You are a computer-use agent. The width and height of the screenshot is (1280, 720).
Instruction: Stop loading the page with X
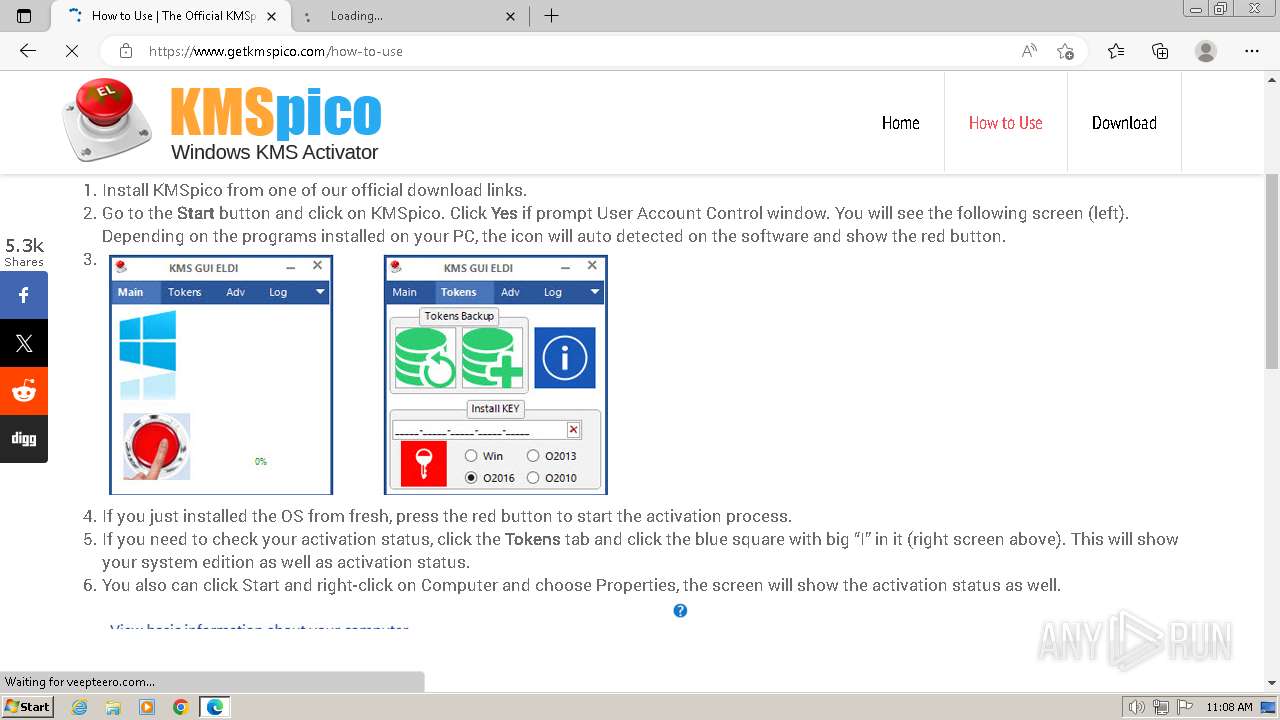point(72,51)
